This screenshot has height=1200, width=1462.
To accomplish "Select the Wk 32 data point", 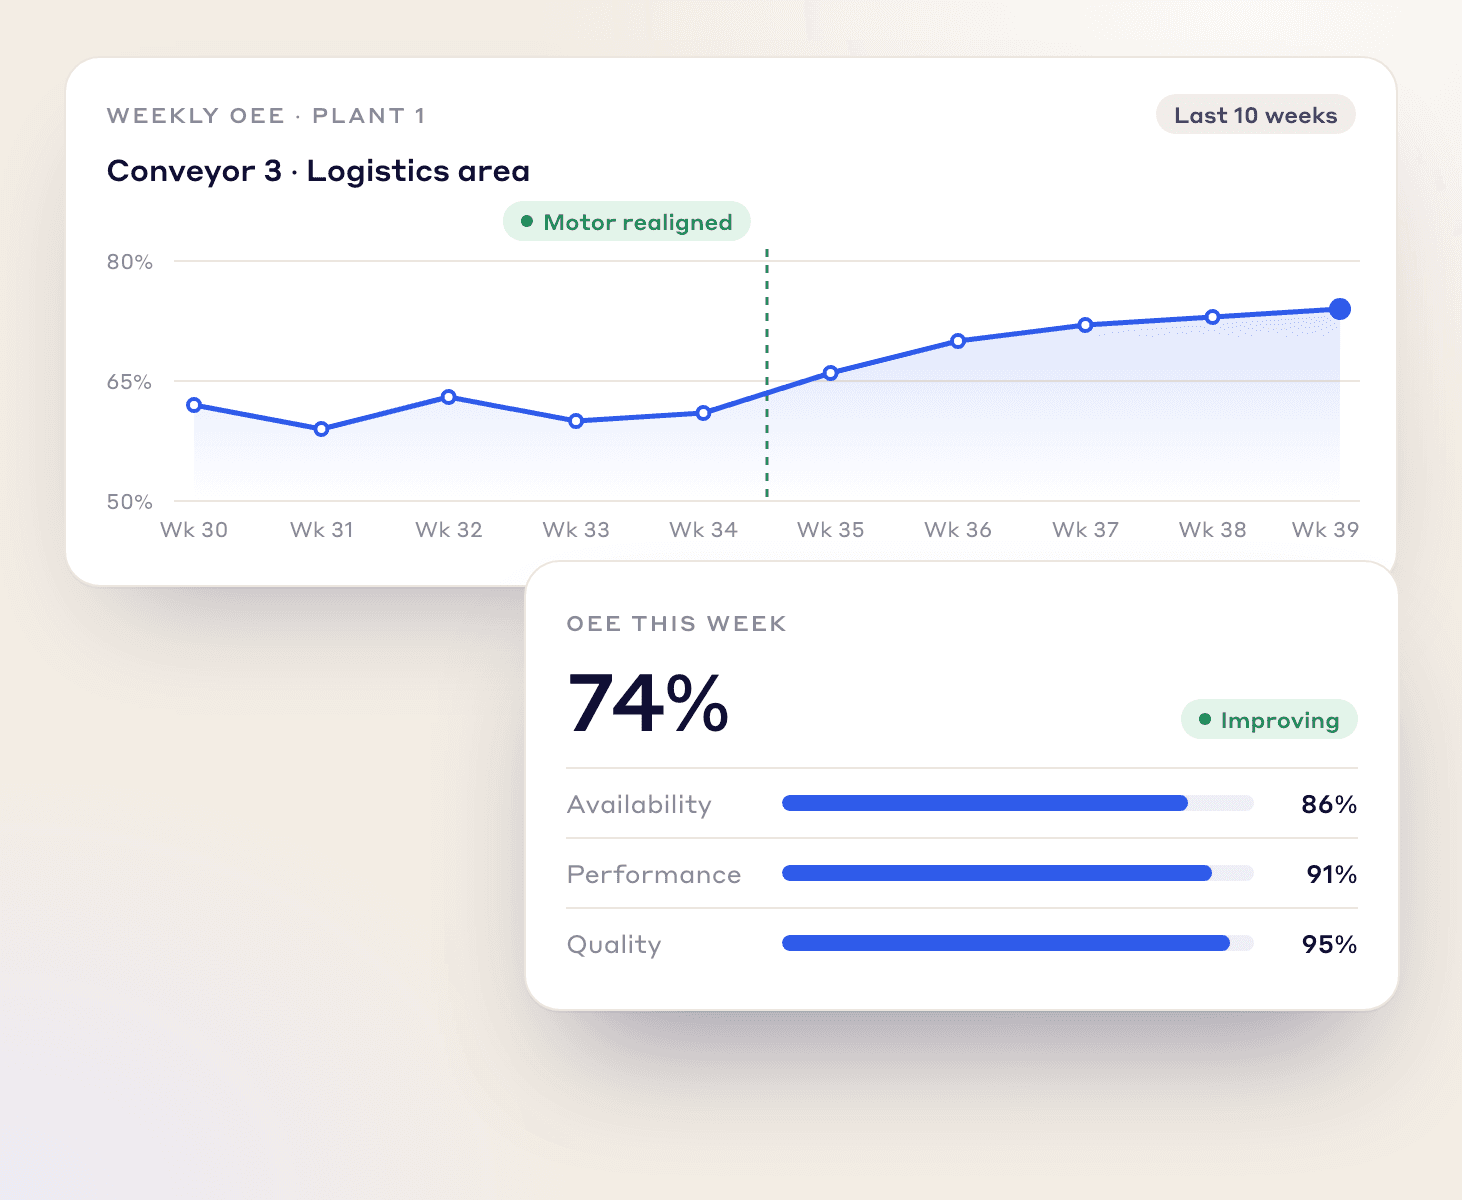I will coord(449,397).
